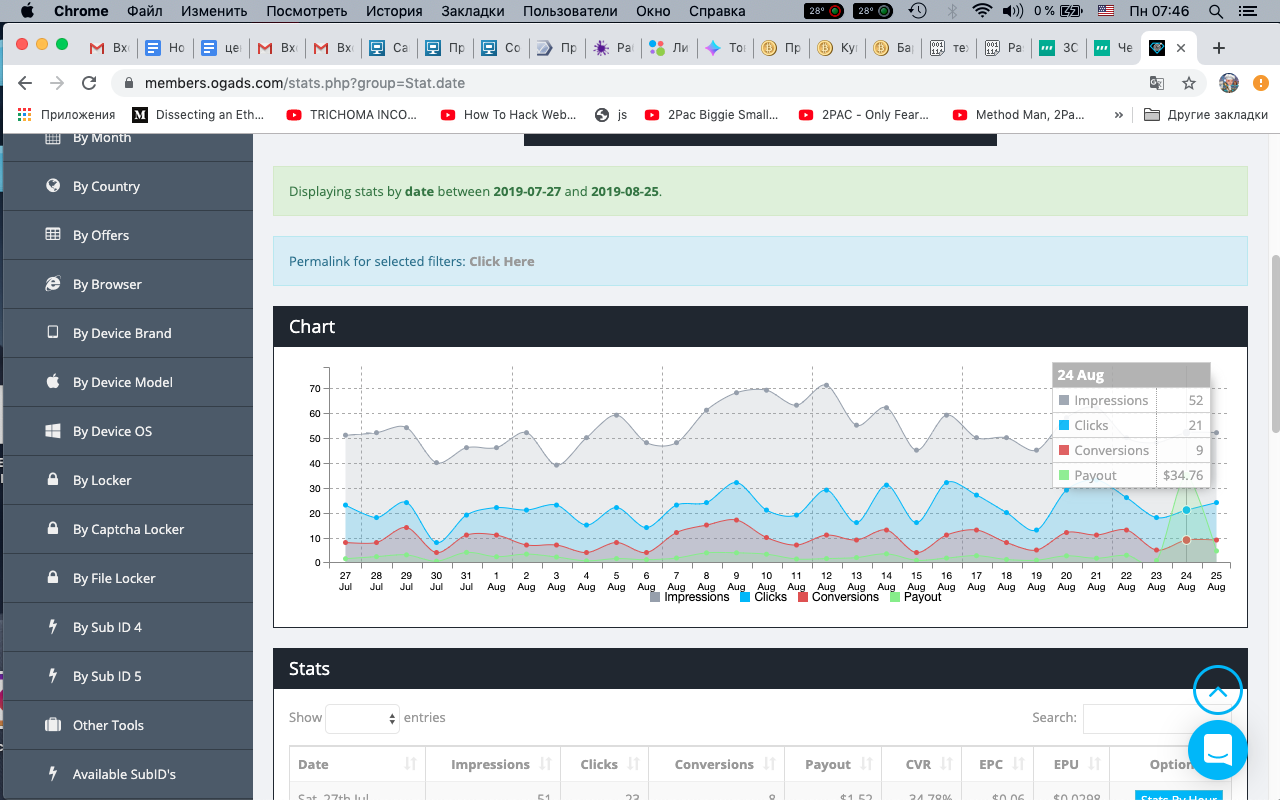Image resolution: width=1280 pixels, height=800 pixels.
Task: Bookmark this page with the star icon
Action: (x=1189, y=83)
